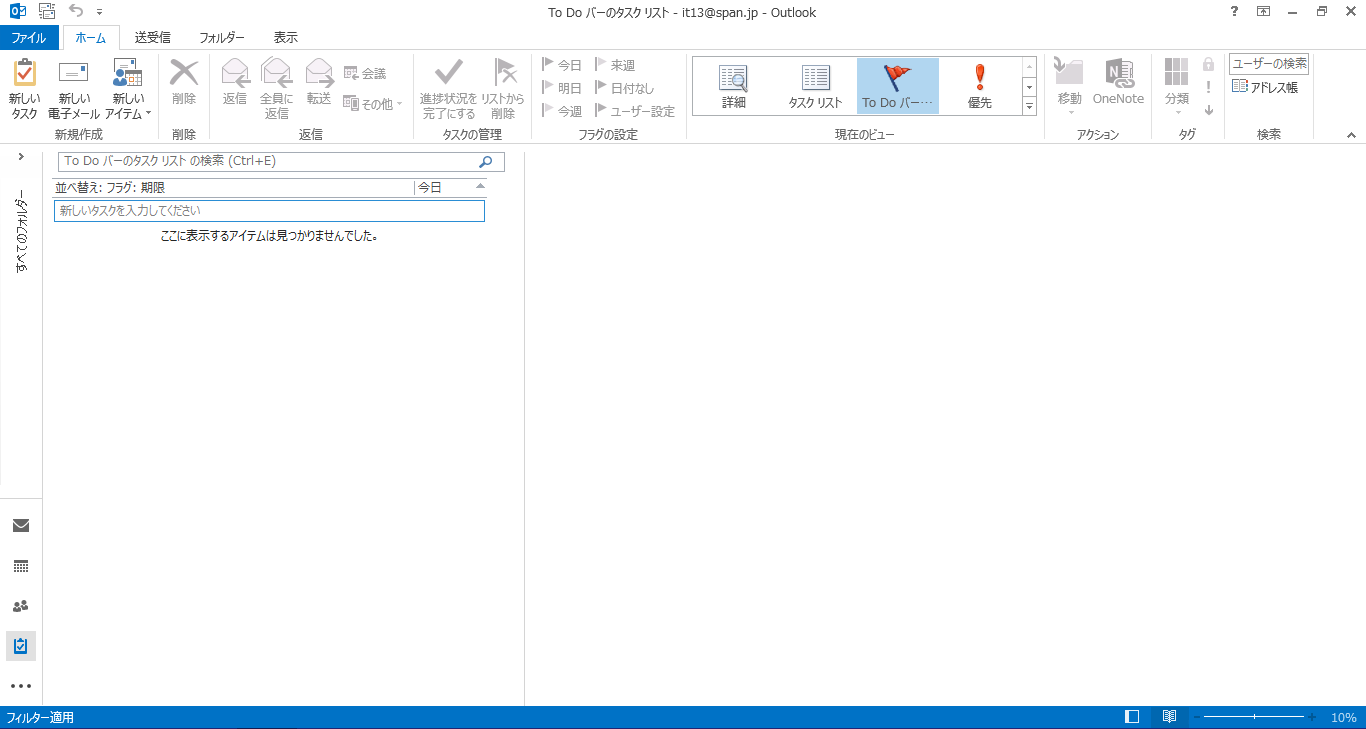Toggle sort order arrow in header

pyautogui.click(x=480, y=186)
